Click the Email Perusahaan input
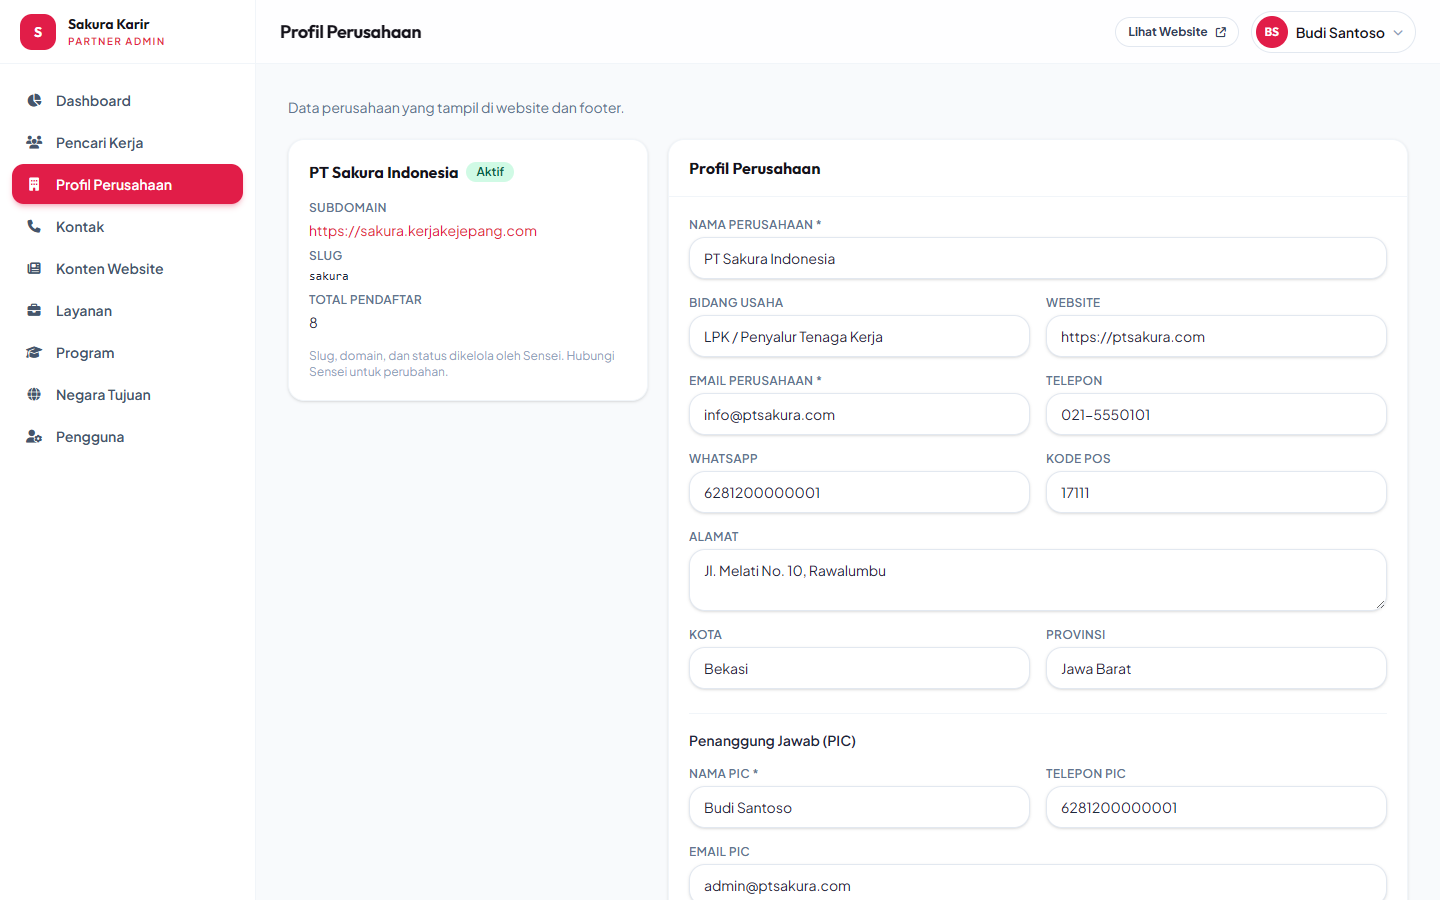Screen dimensions: 1440x900 859,414
